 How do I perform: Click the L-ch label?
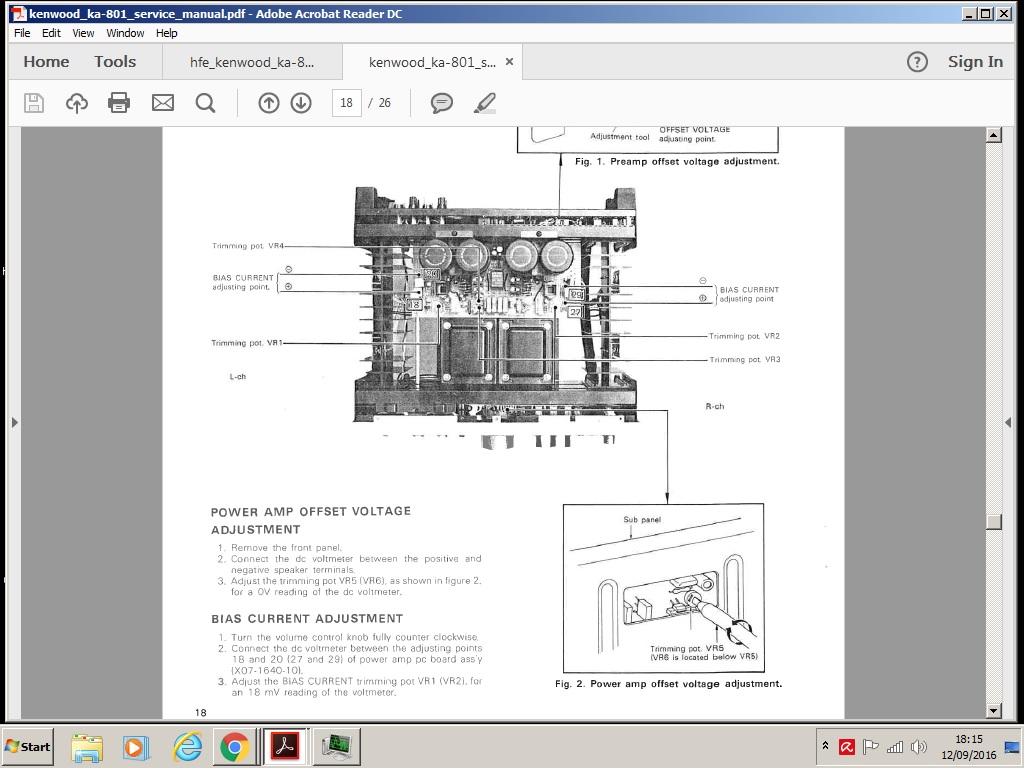(x=238, y=377)
